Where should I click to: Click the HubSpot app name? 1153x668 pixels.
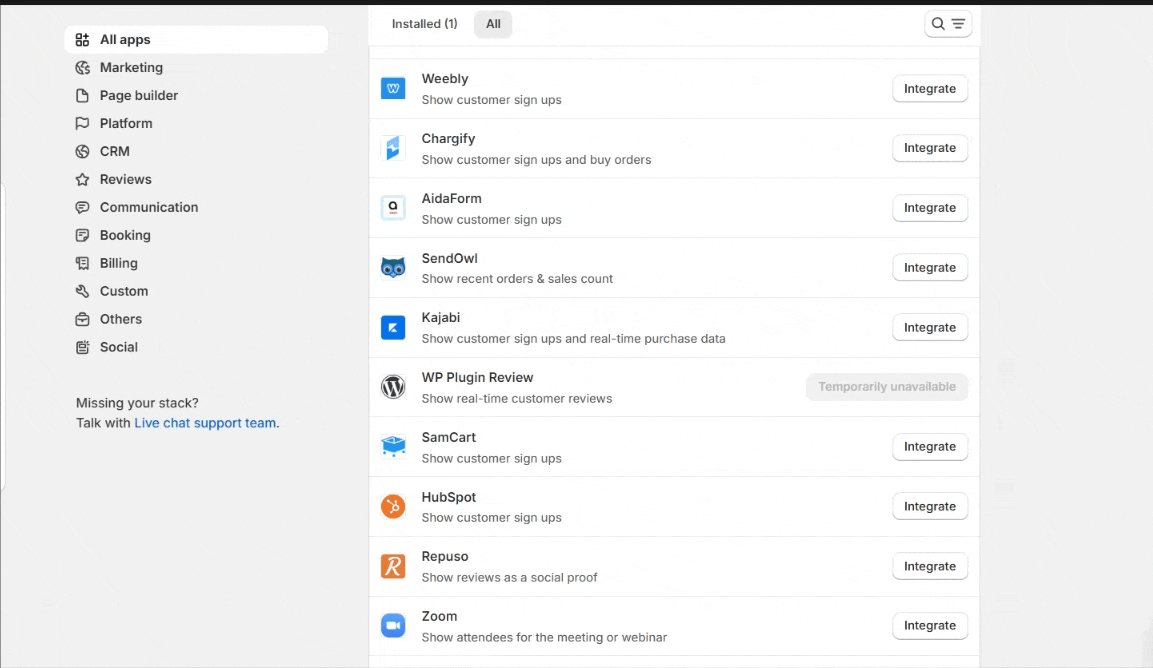click(x=449, y=497)
